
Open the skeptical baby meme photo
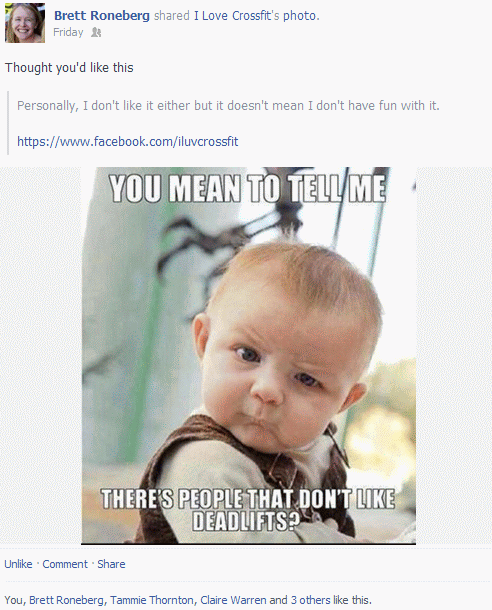point(248,355)
